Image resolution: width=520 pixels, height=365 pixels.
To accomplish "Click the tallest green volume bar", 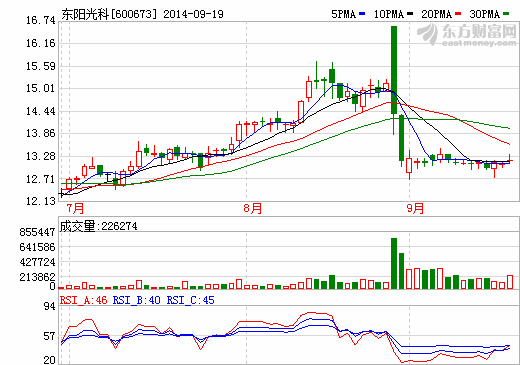I will tap(394, 263).
